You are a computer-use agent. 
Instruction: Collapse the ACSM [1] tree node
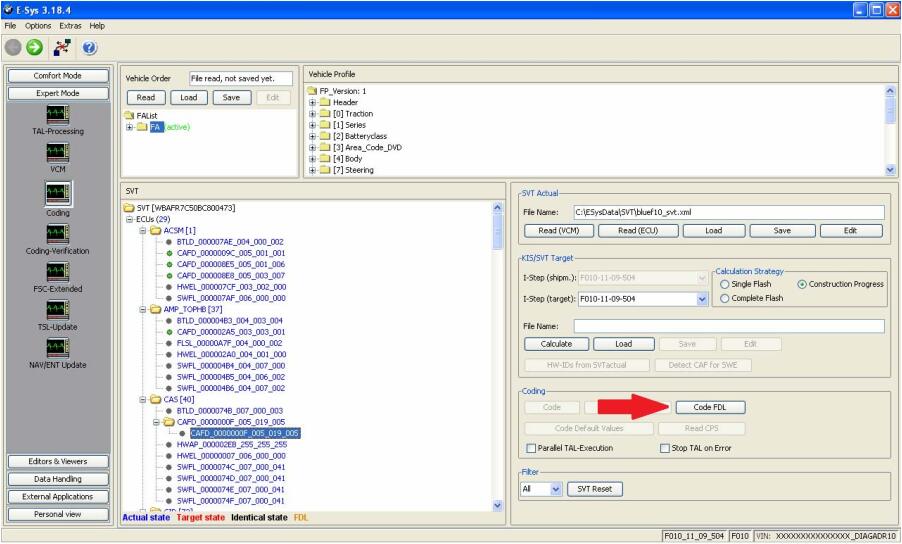(x=143, y=231)
